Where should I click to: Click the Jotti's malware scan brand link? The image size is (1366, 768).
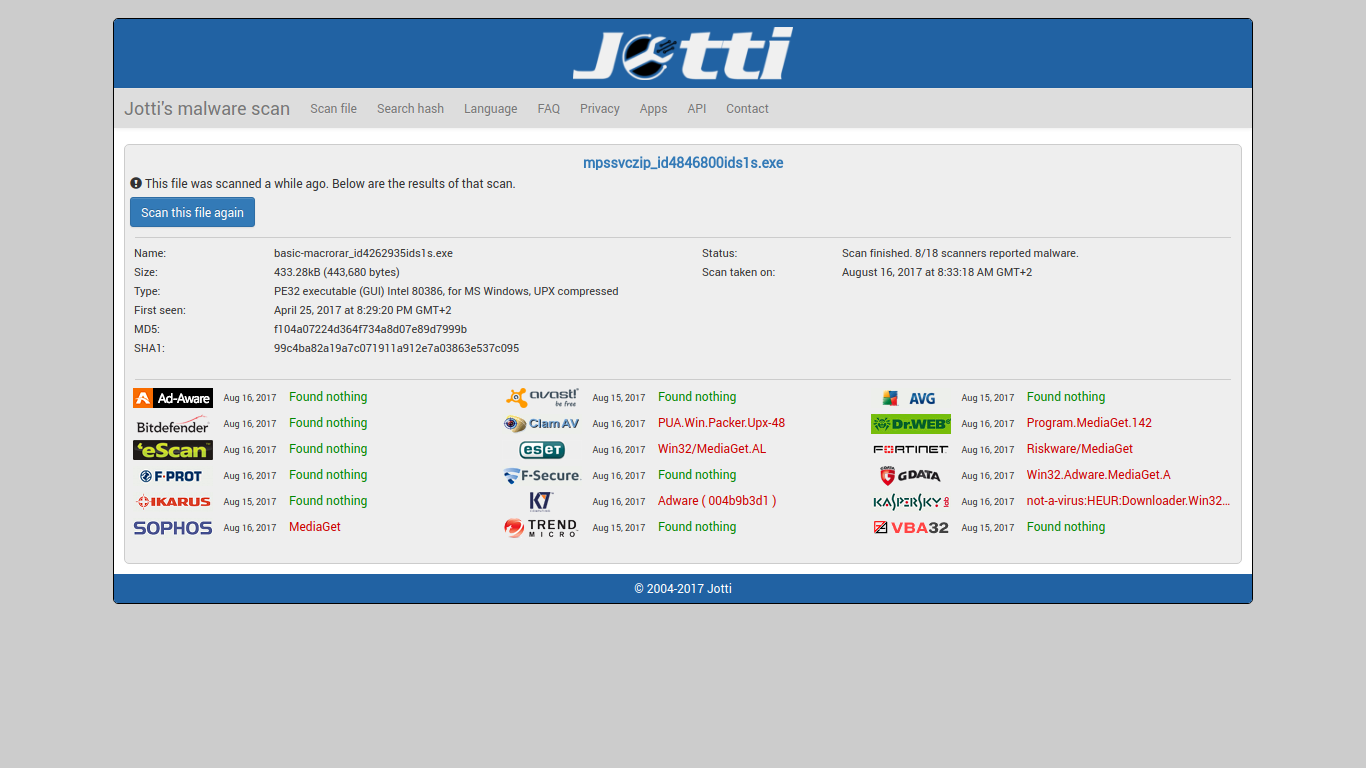click(x=207, y=109)
